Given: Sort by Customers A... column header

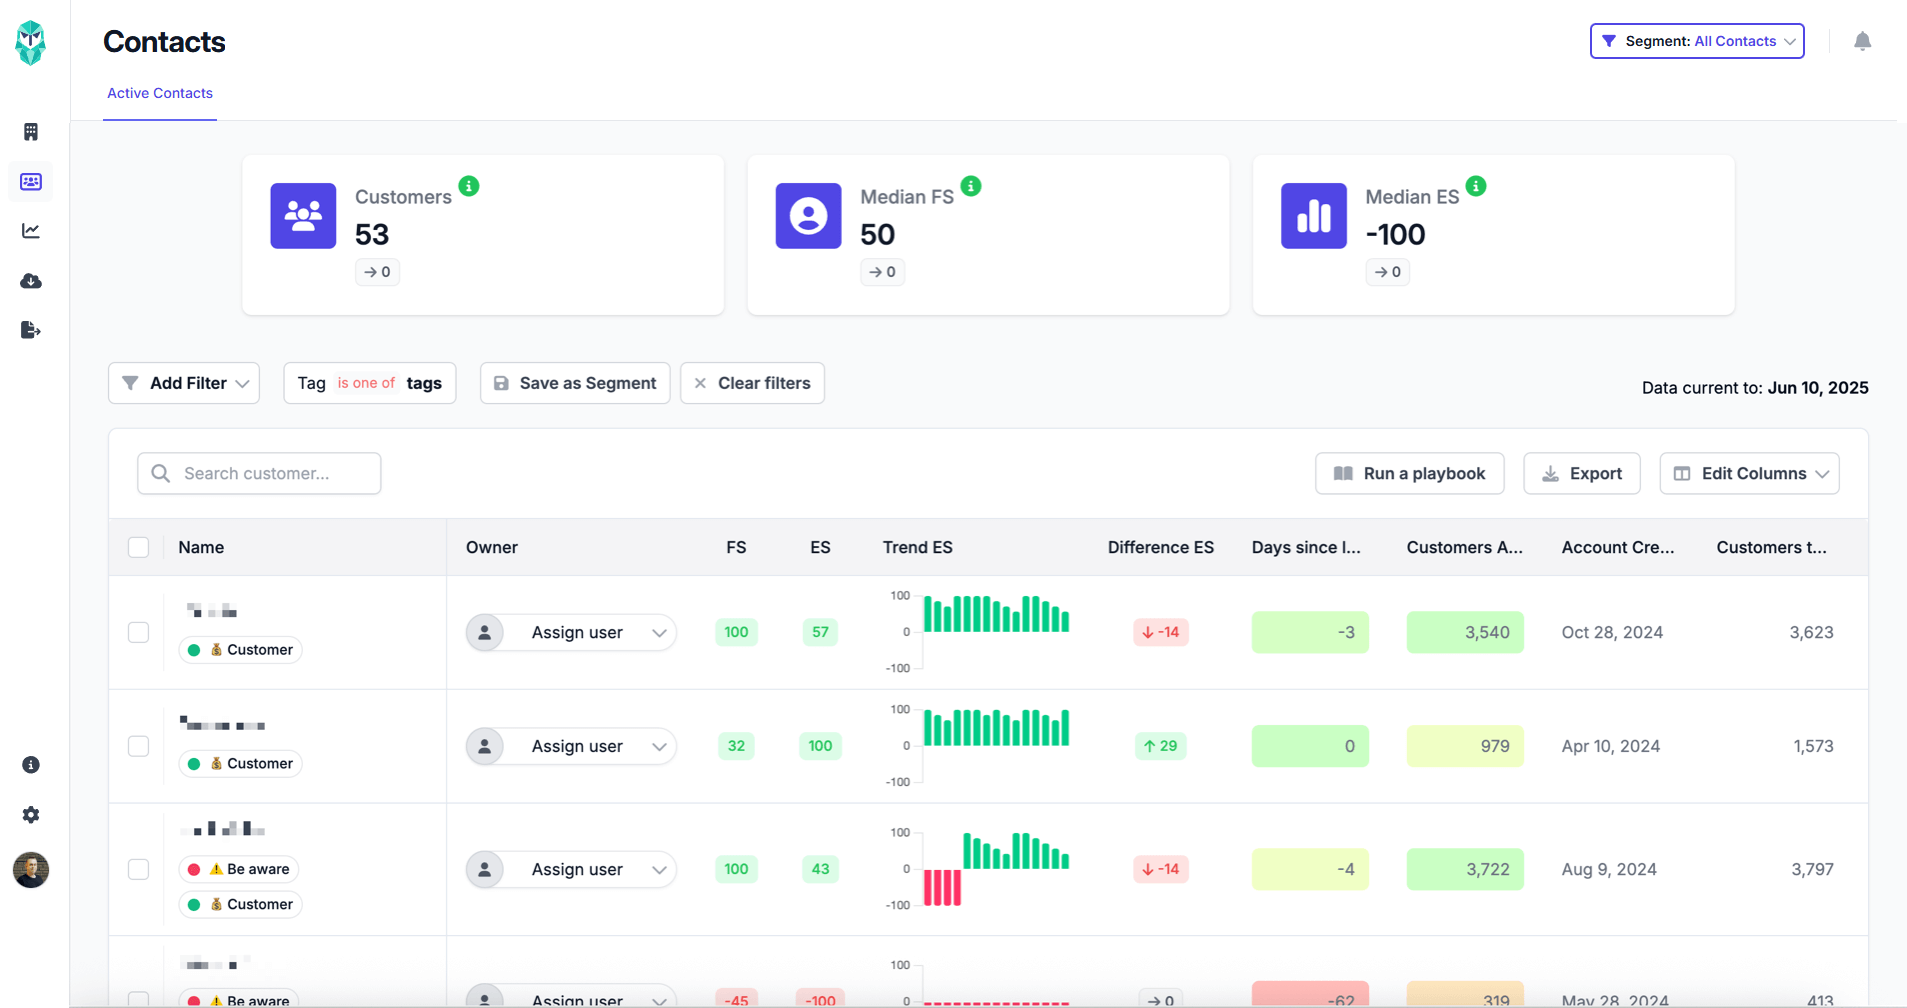Looking at the screenshot, I should 1465,547.
